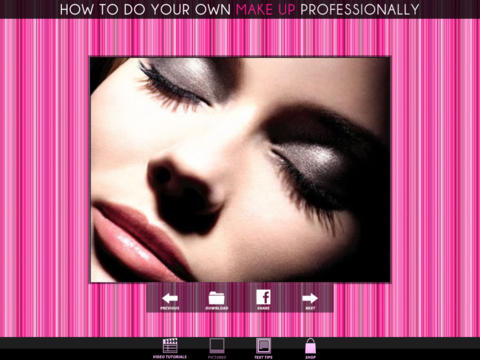
Task: Open the Text Tips tab
Action: click(x=263, y=348)
